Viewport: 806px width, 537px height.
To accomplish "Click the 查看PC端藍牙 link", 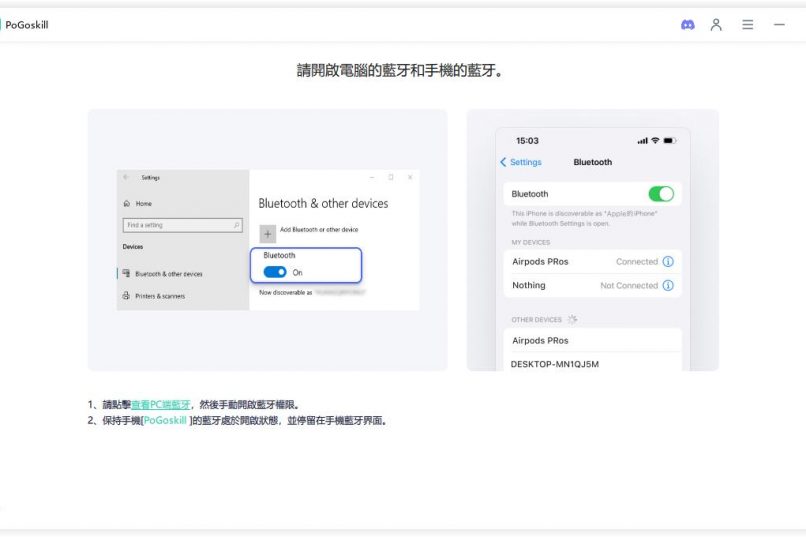I will pos(160,405).
